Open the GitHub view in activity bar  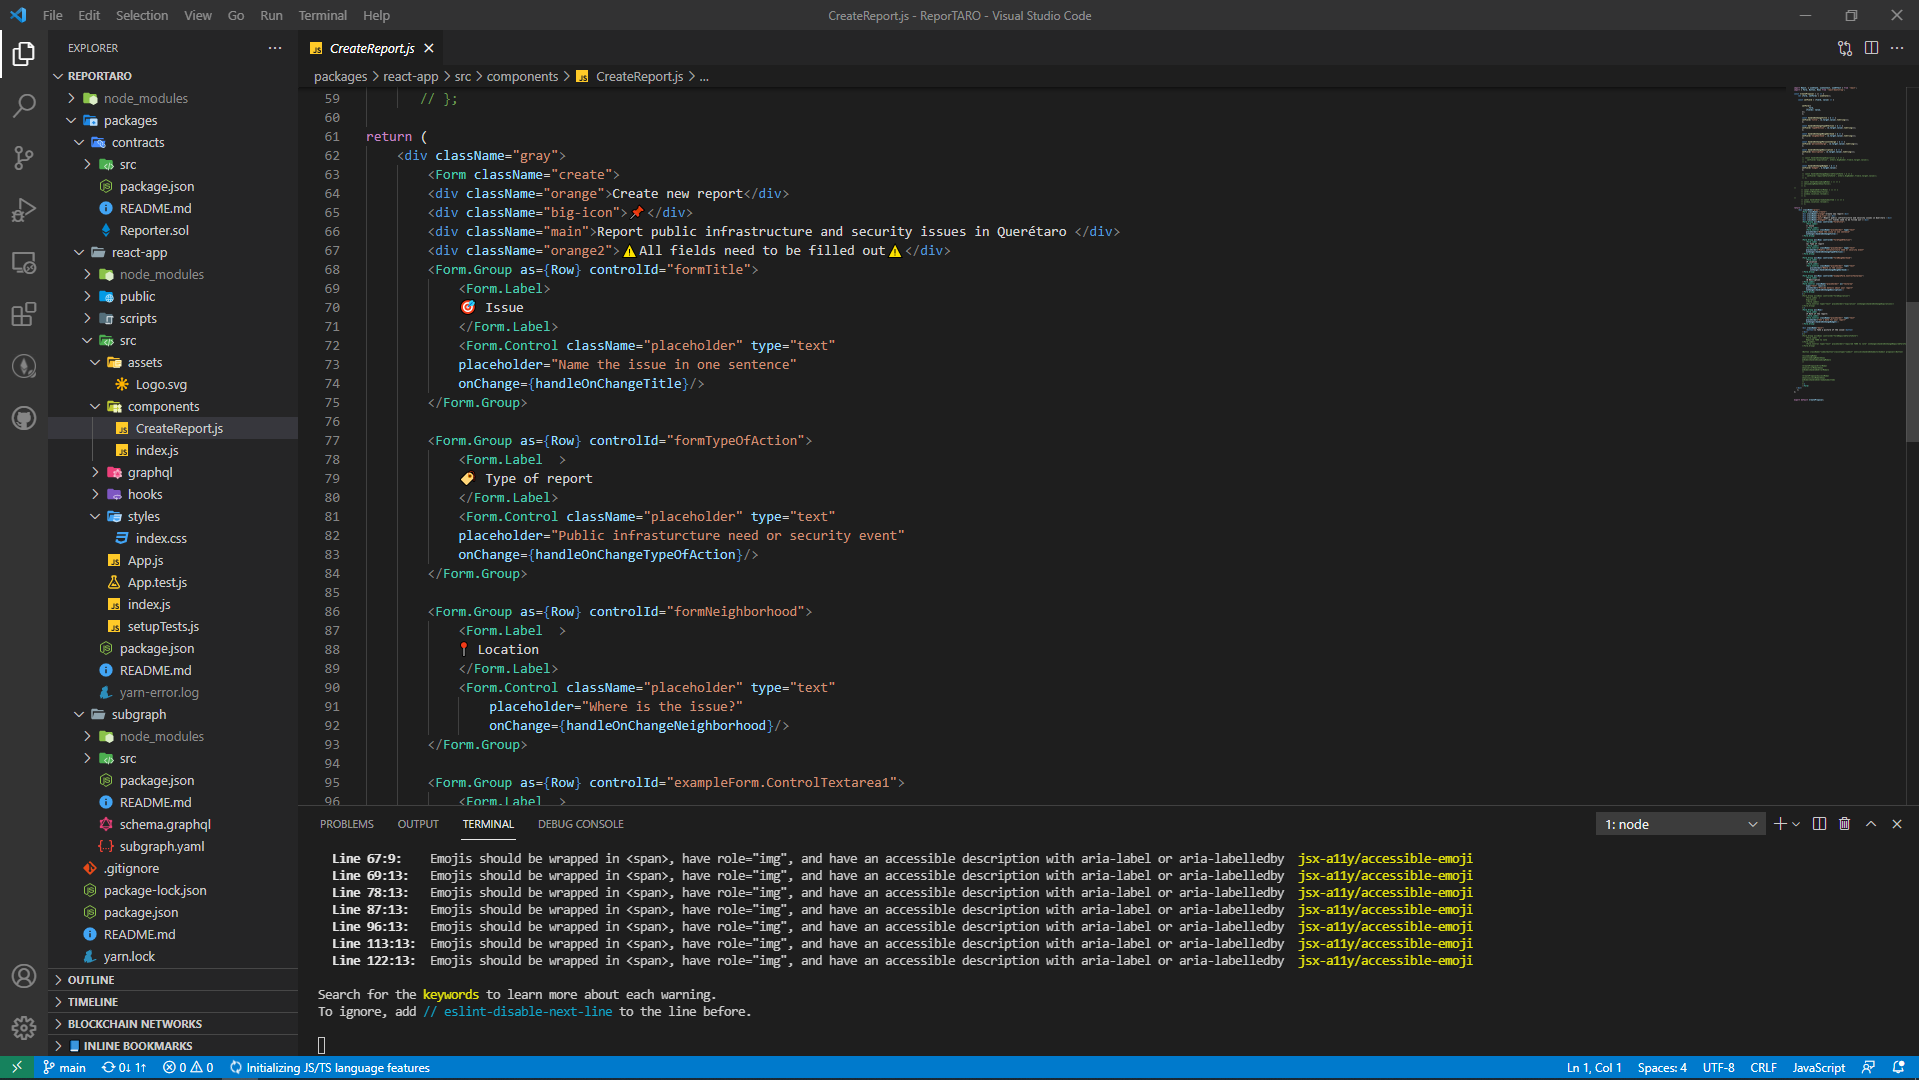click(24, 418)
